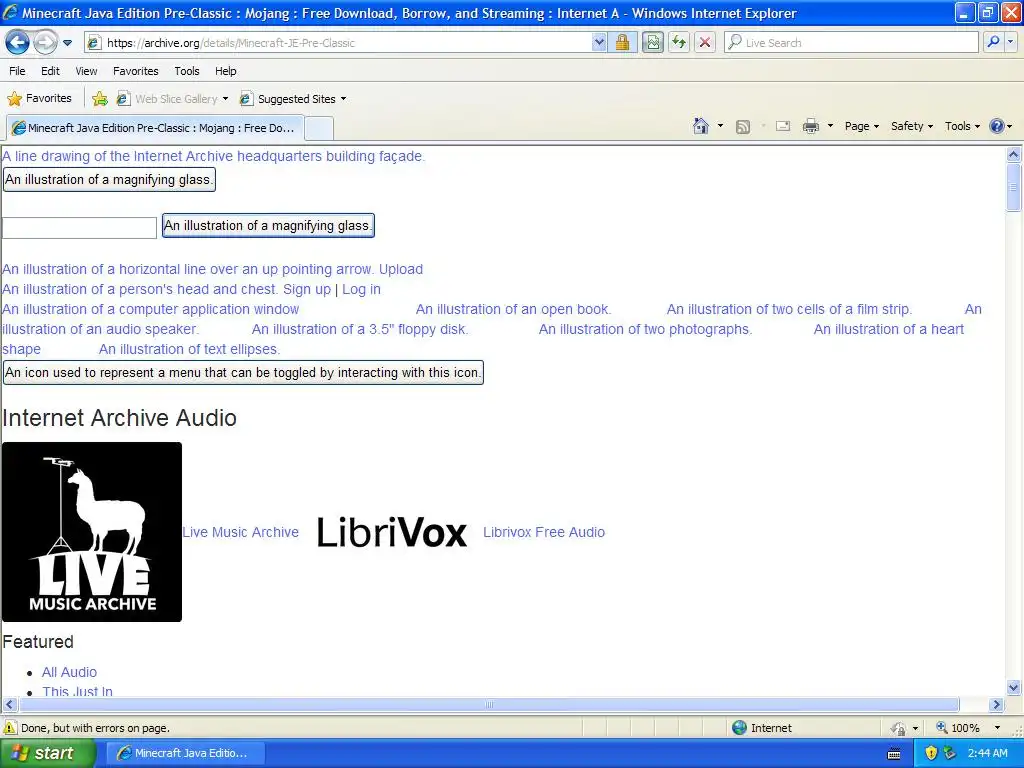
Task: Open the two photographs illustration link
Action: (x=645, y=329)
